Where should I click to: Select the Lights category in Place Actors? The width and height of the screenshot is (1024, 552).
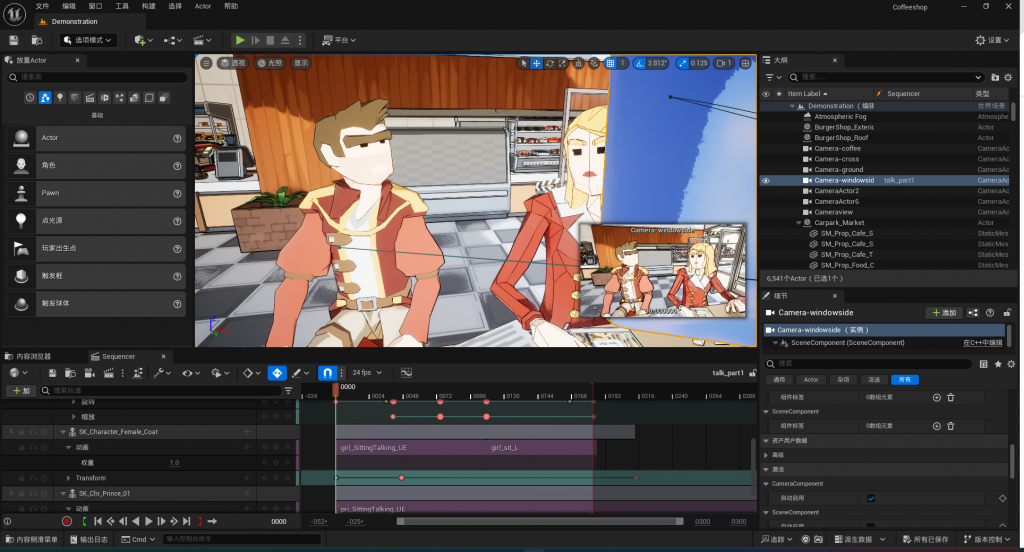60,97
